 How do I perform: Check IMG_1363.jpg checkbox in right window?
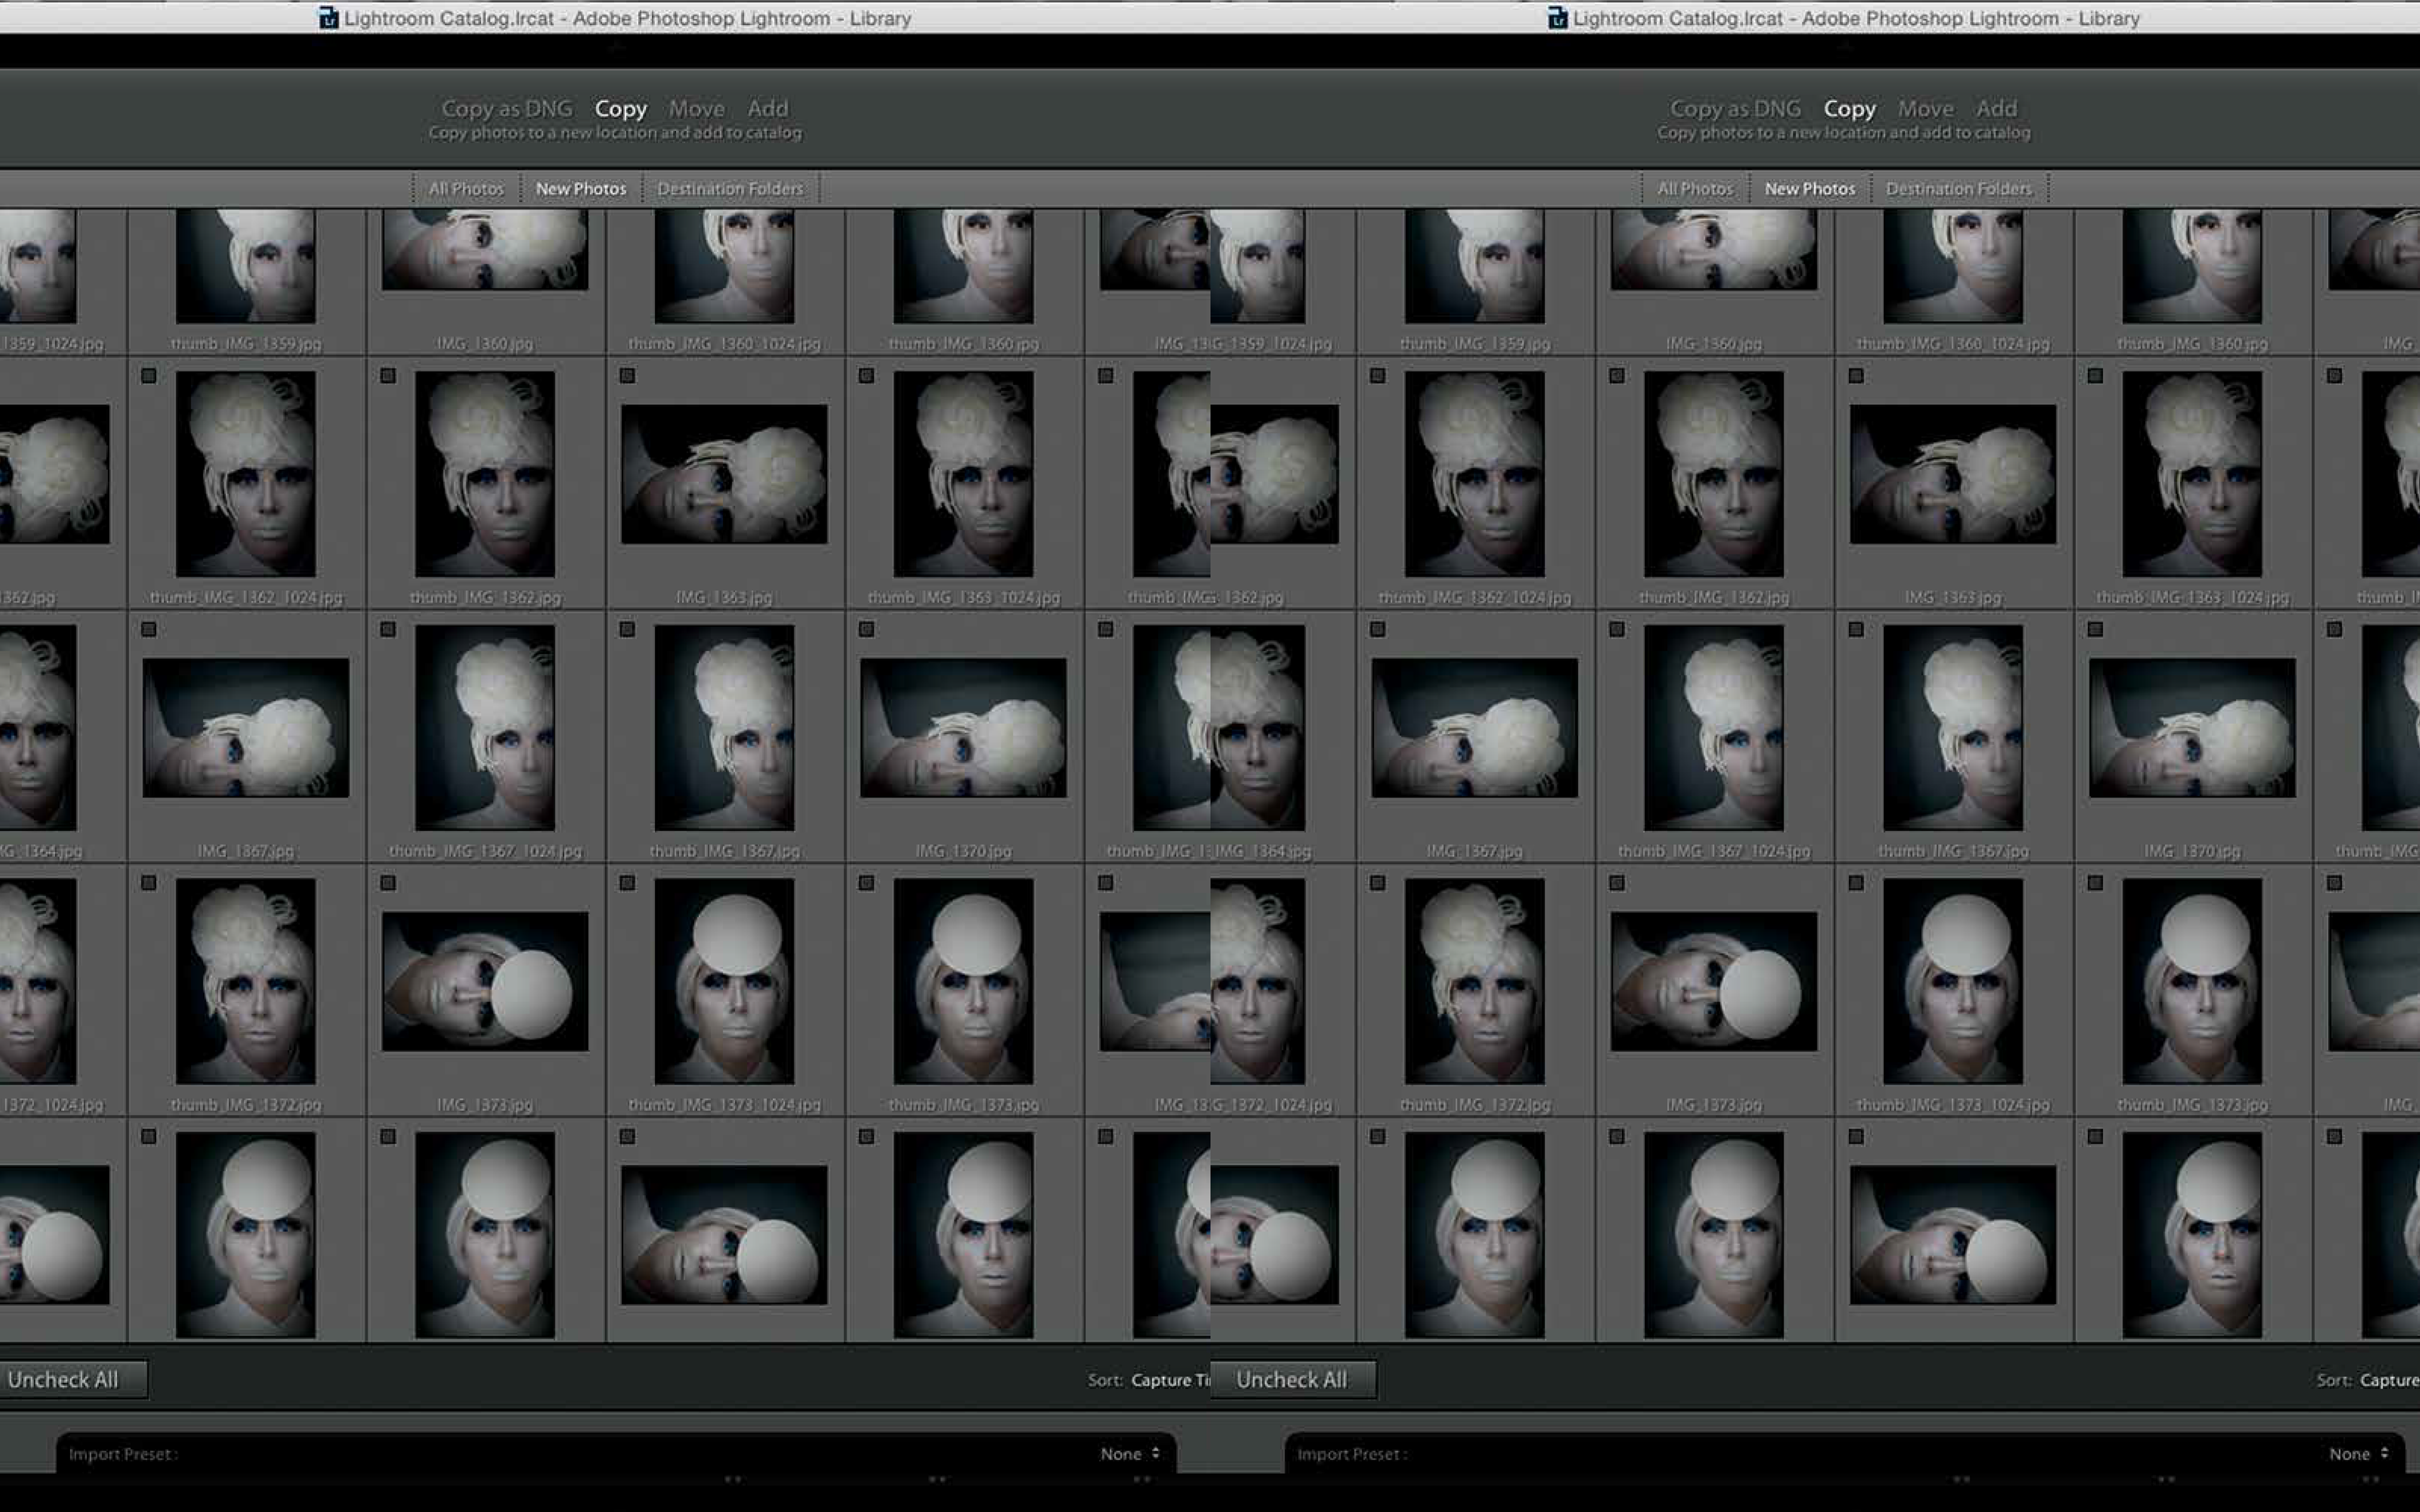(1856, 376)
